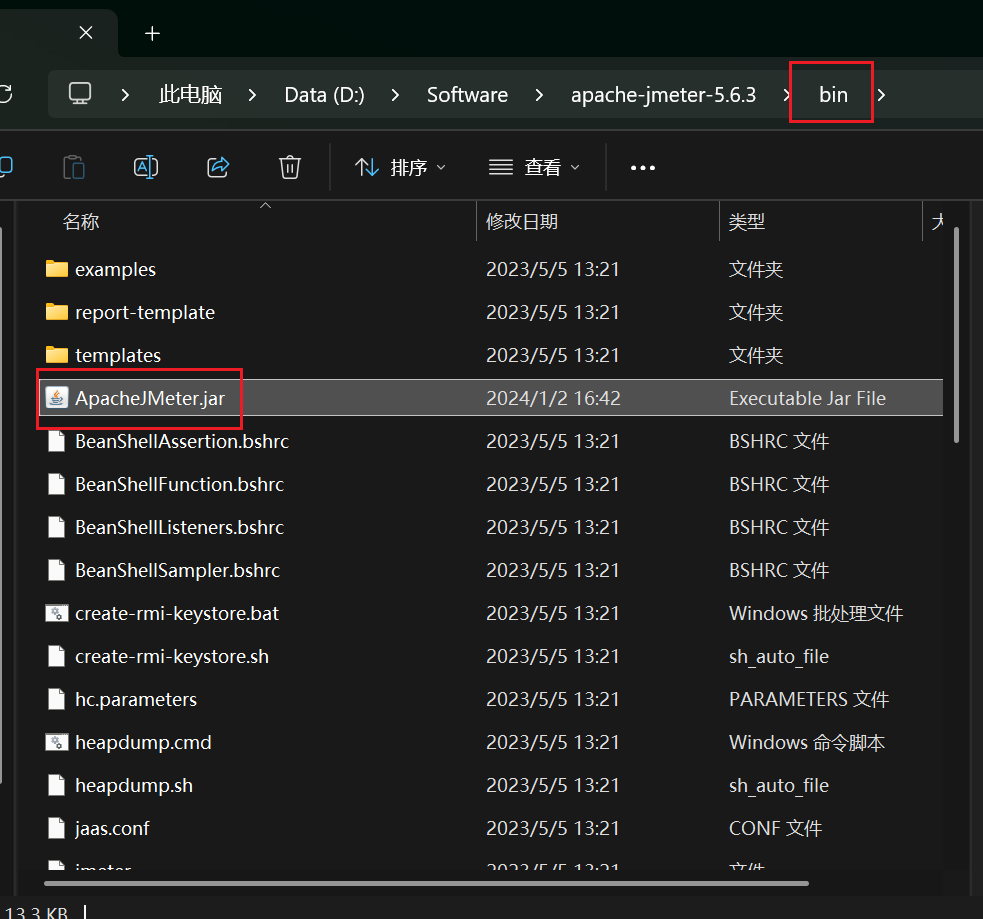Click the horizontal scrollbar of file list
983x919 pixels.
pyautogui.click(x=426, y=883)
